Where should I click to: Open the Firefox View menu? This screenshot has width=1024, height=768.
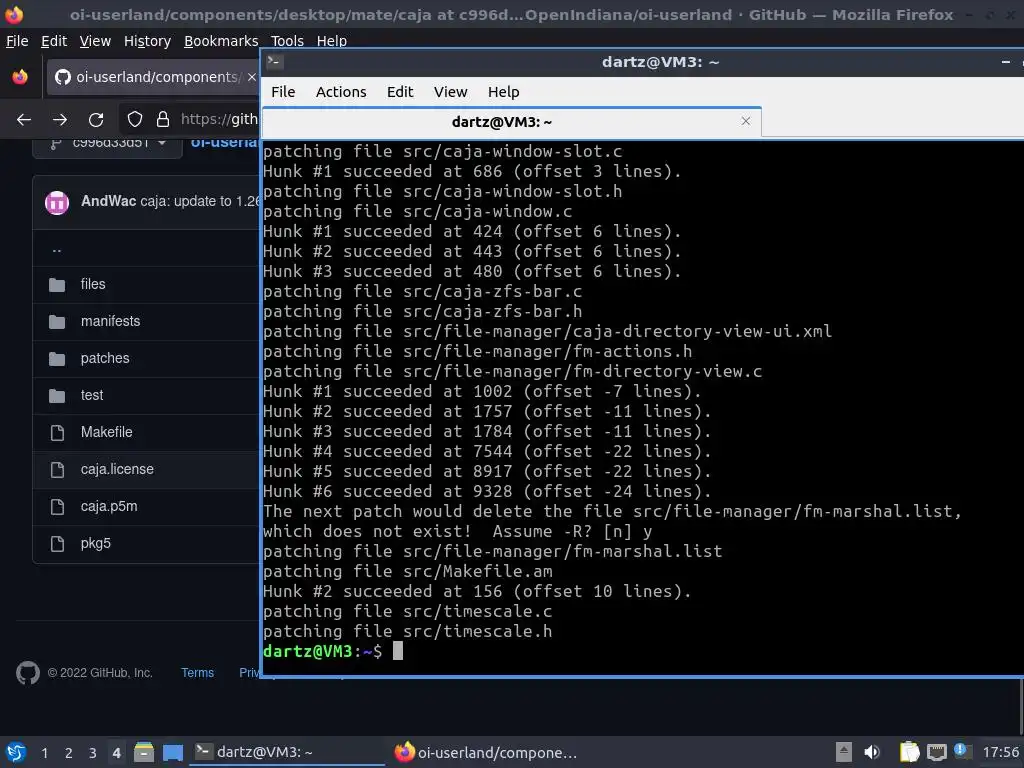pyautogui.click(x=95, y=41)
